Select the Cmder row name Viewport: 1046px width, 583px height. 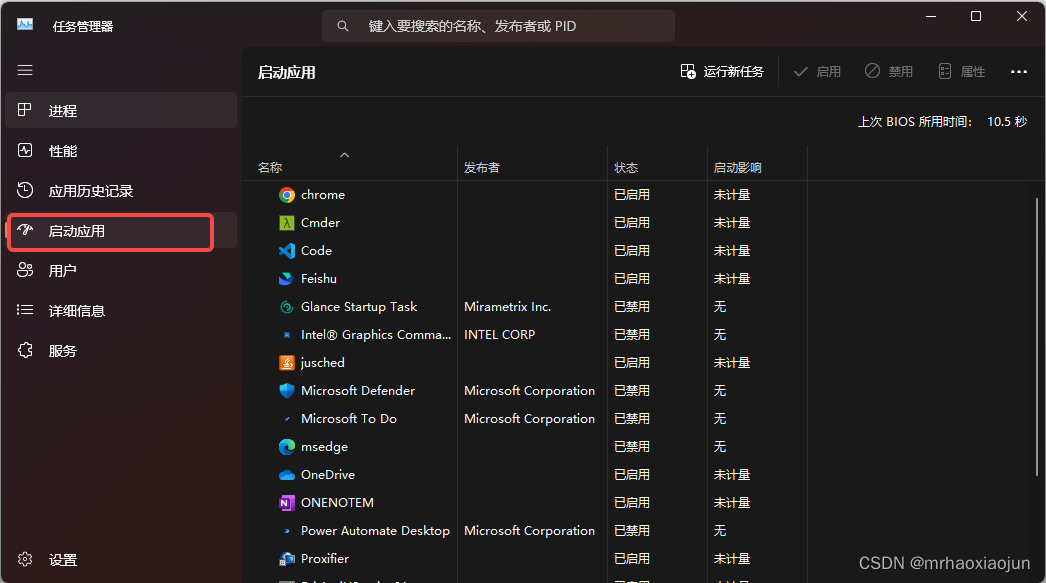point(320,223)
